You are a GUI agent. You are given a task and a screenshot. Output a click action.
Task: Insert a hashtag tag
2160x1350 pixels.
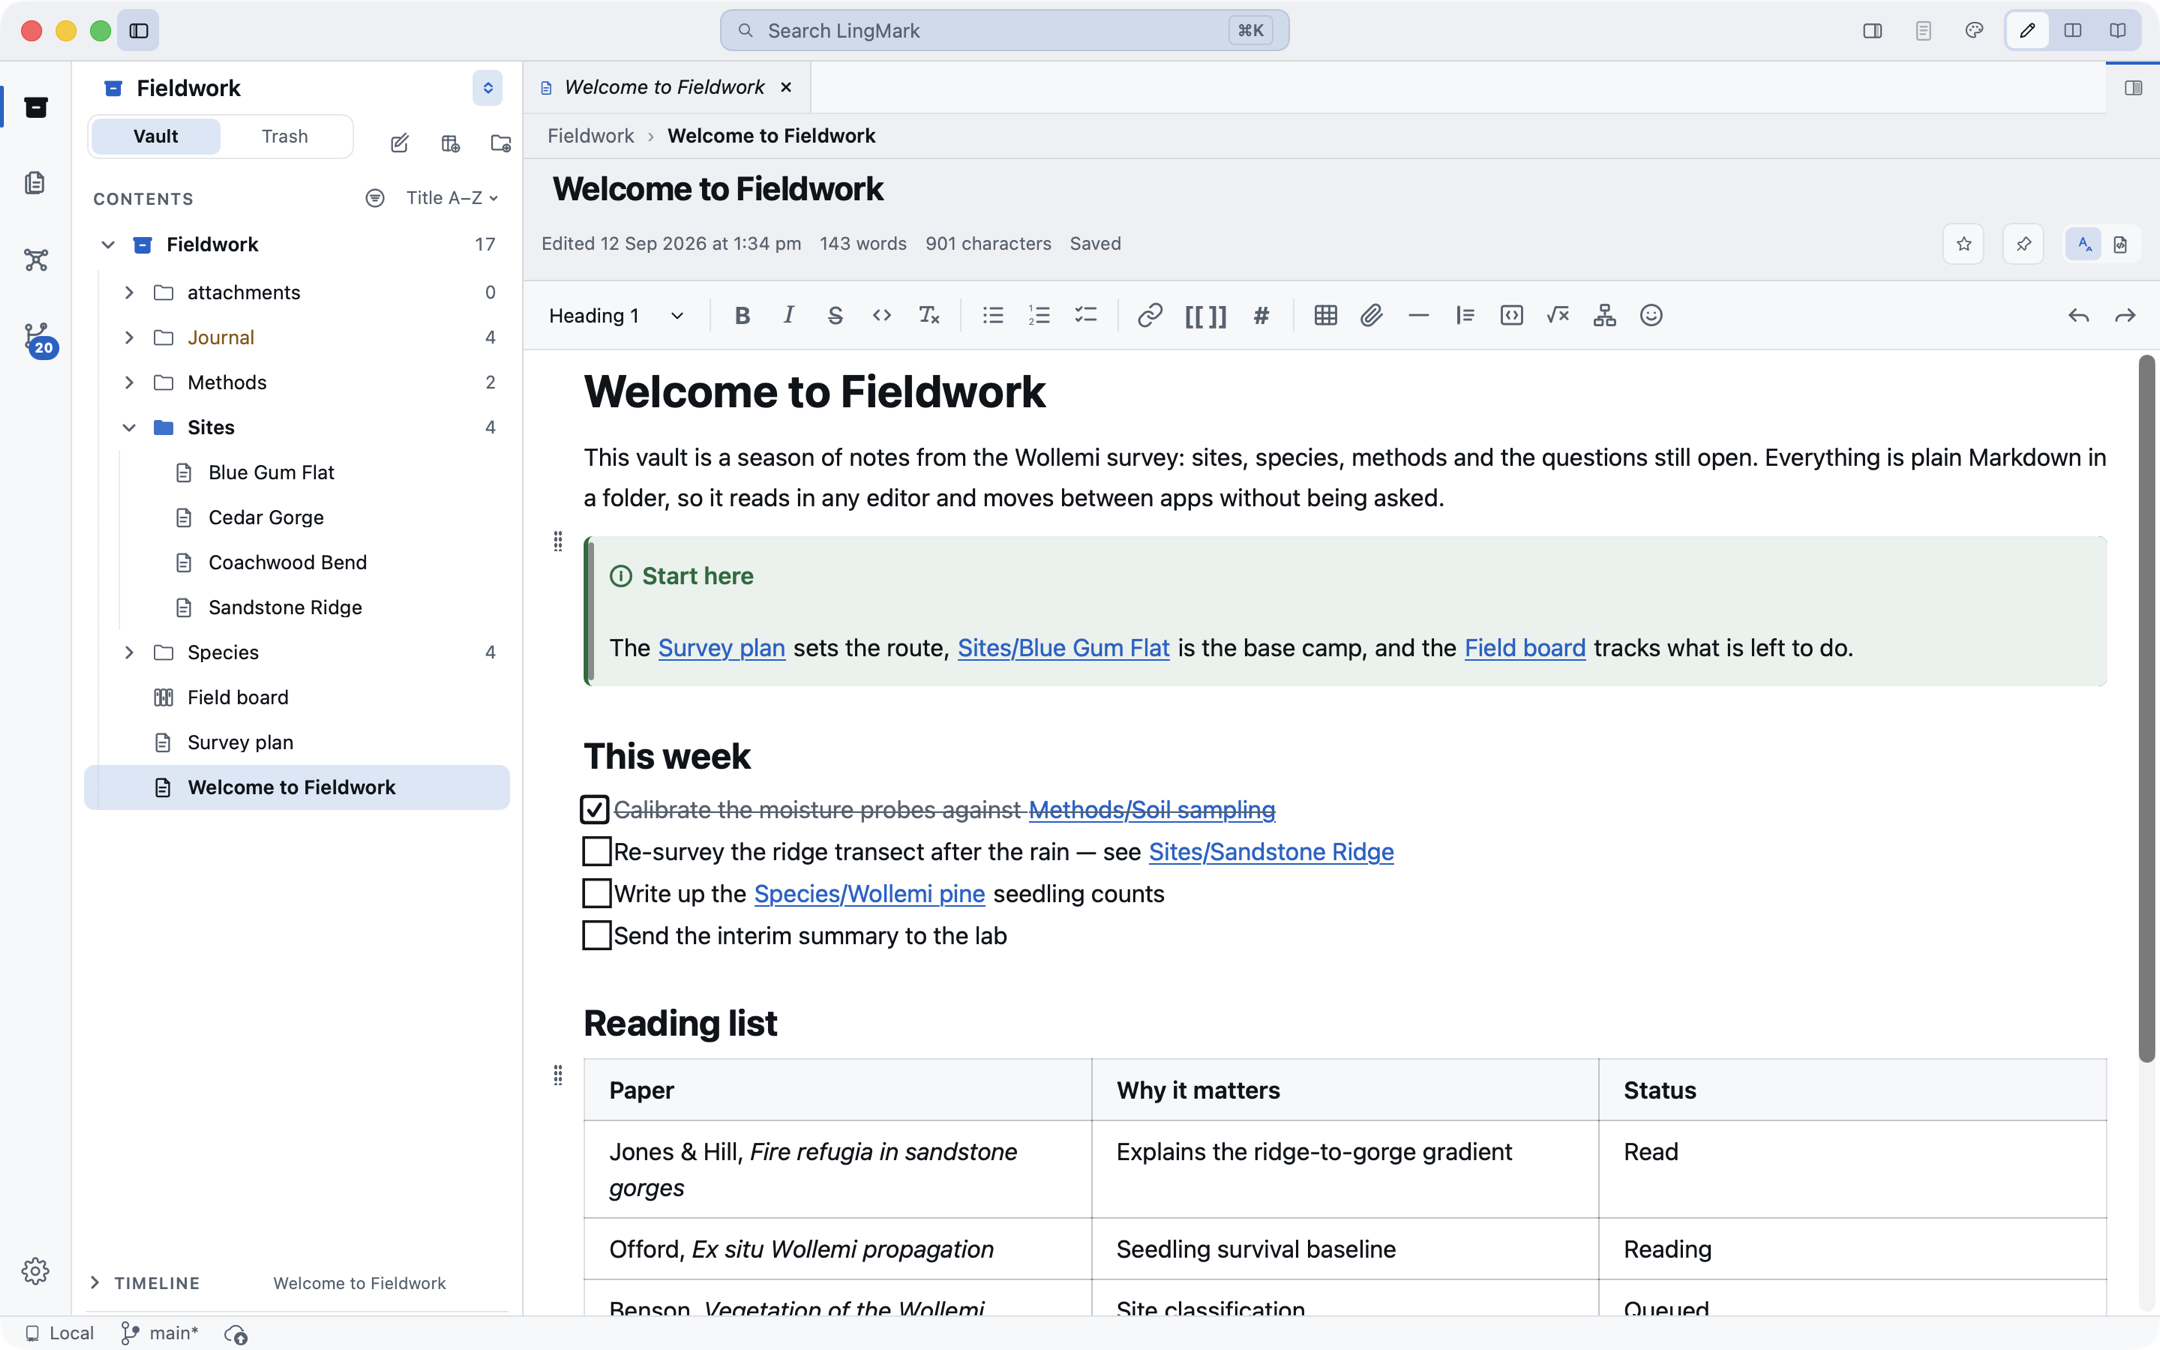(x=1261, y=316)
